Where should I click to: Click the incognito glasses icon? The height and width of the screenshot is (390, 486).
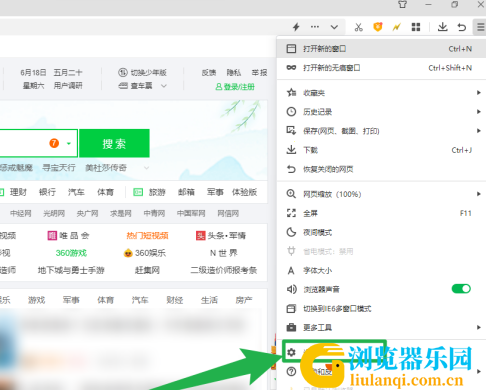coord(291,68)
